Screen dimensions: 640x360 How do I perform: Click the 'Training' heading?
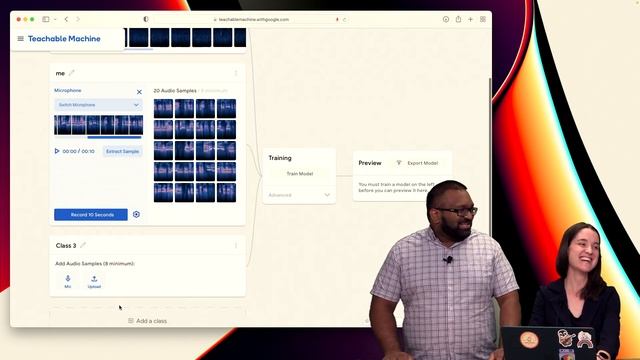[280, 158]
